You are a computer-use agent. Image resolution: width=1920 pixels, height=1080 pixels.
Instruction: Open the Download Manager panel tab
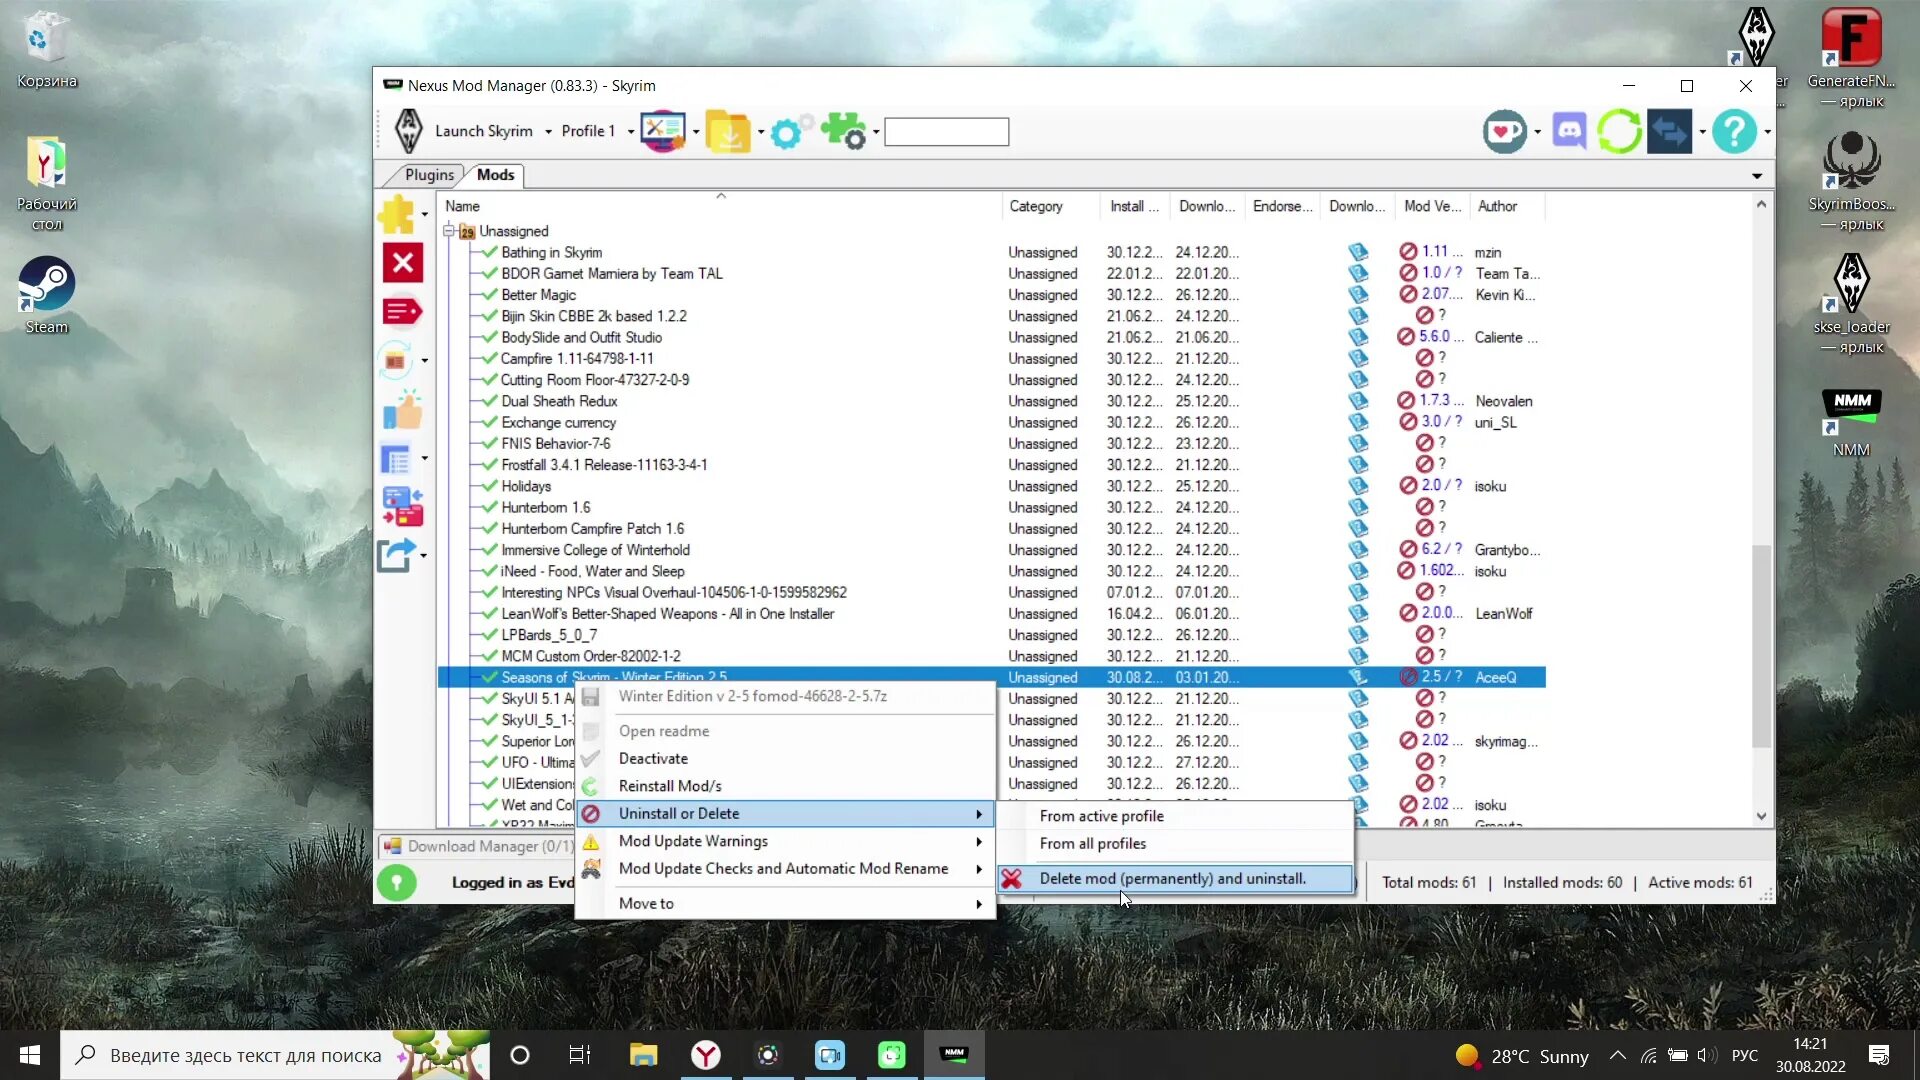(479, 846)
